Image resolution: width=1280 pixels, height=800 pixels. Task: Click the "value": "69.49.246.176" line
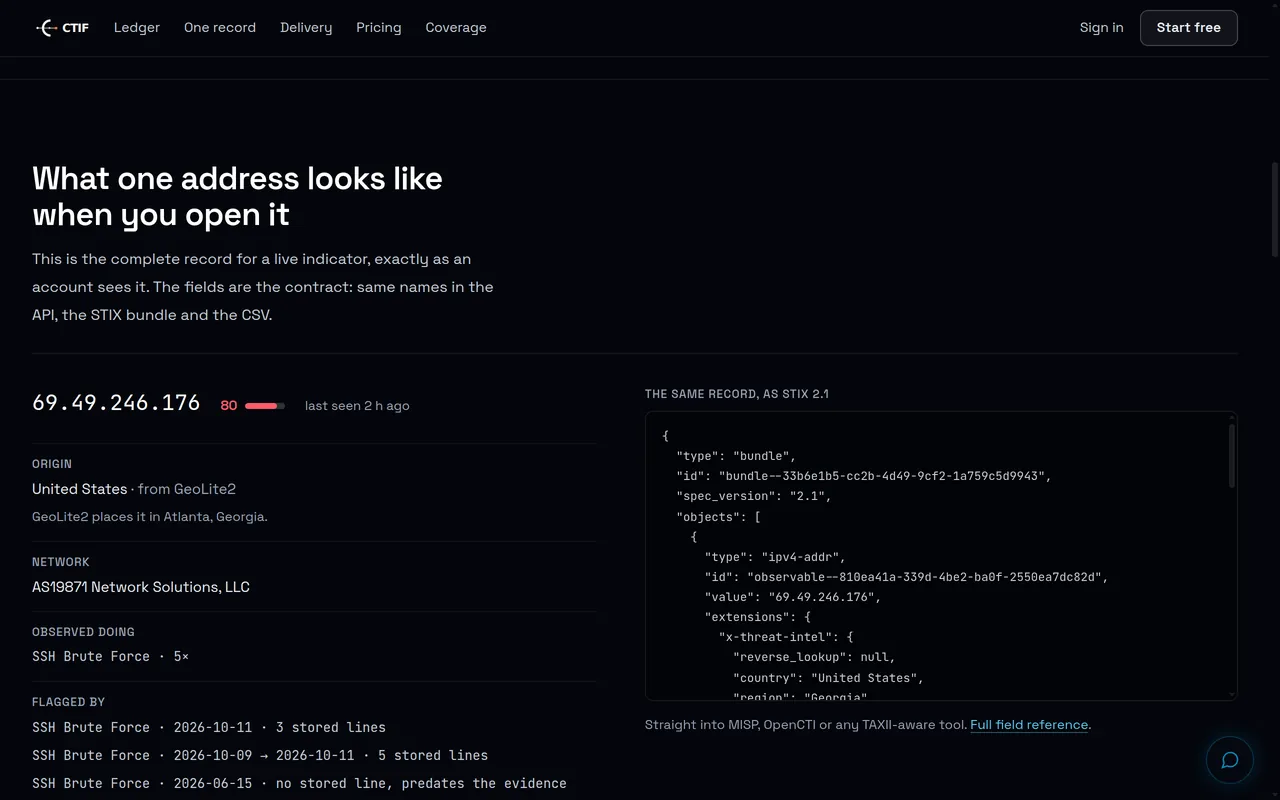[x=792, y=597]
